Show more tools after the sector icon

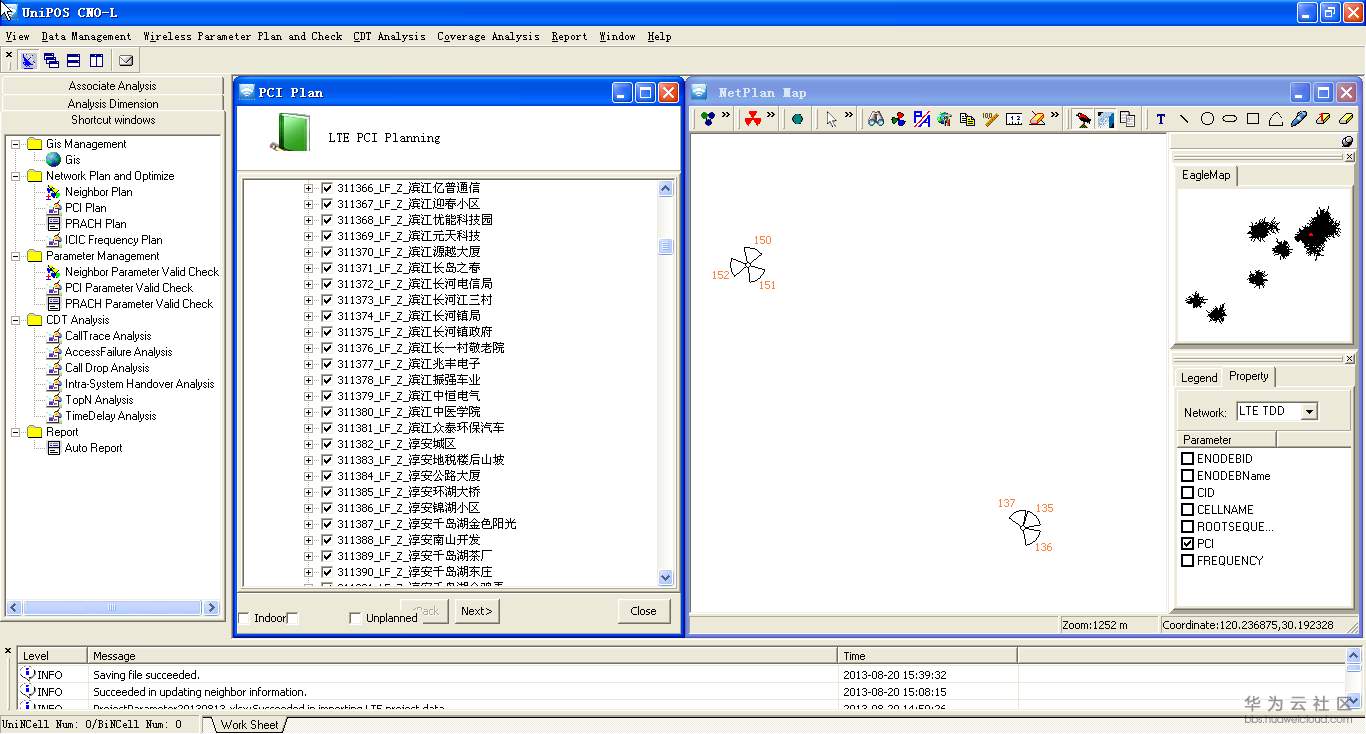pyautogui.click(x=771, y=116)
